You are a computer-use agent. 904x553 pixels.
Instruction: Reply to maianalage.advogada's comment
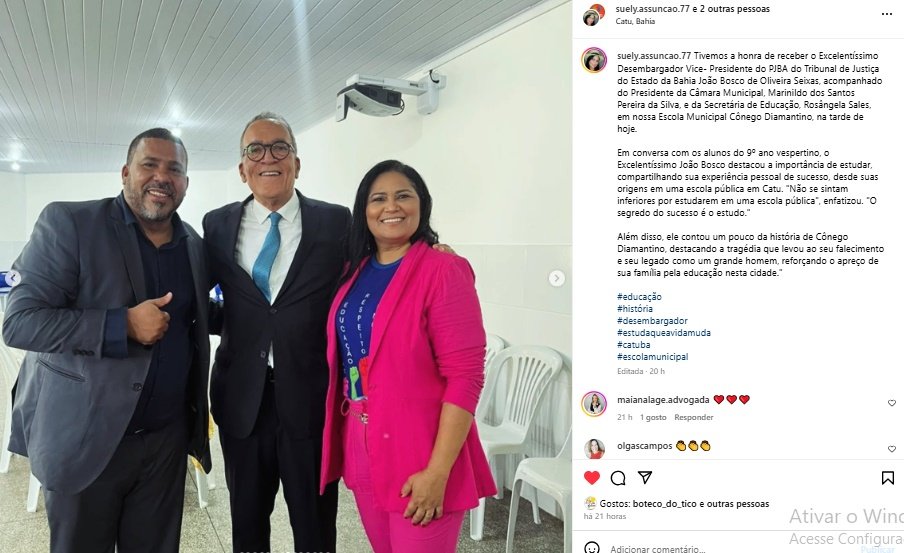tap(694, 417)
